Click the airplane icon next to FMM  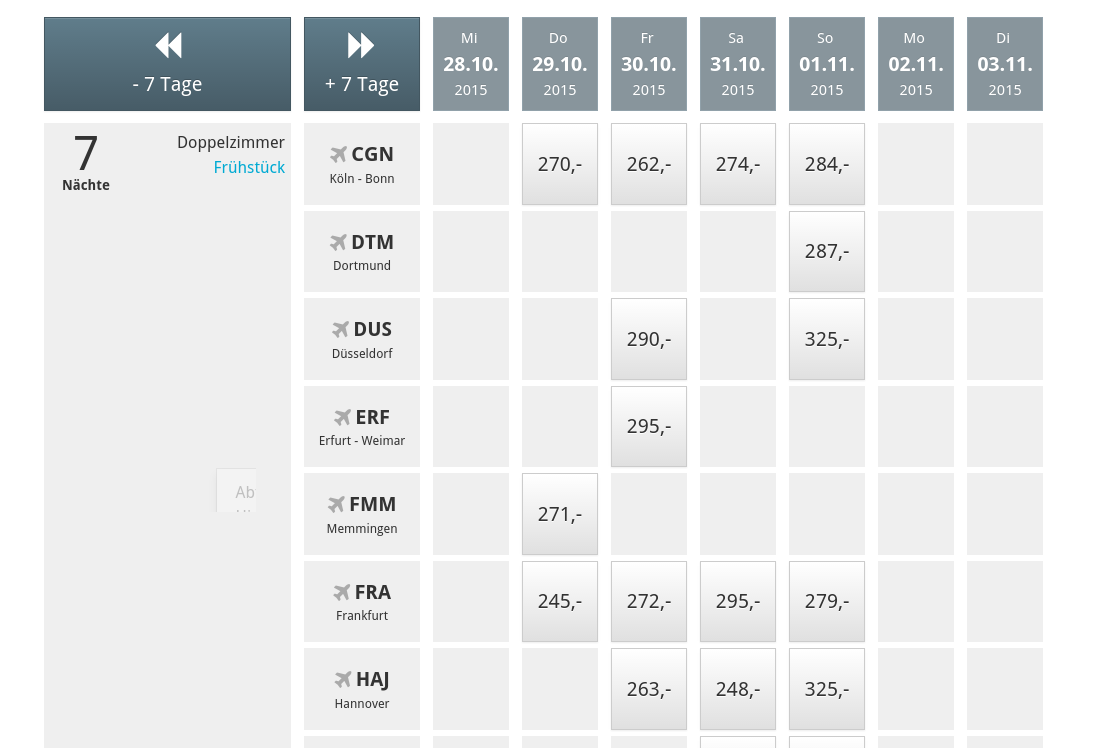337,504
